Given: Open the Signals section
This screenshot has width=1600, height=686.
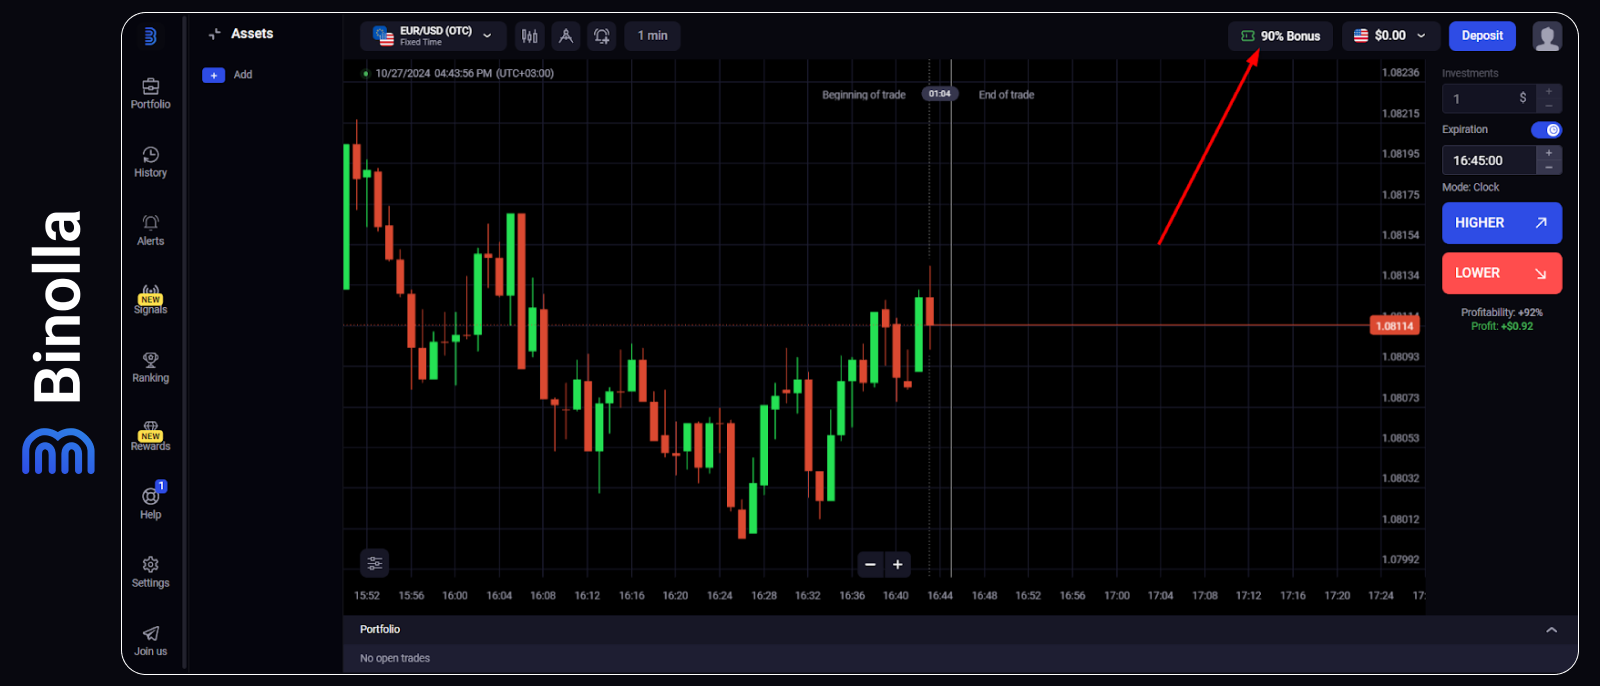Looking at the screenshot, I should pyautogui.click(x=150, y=299).
